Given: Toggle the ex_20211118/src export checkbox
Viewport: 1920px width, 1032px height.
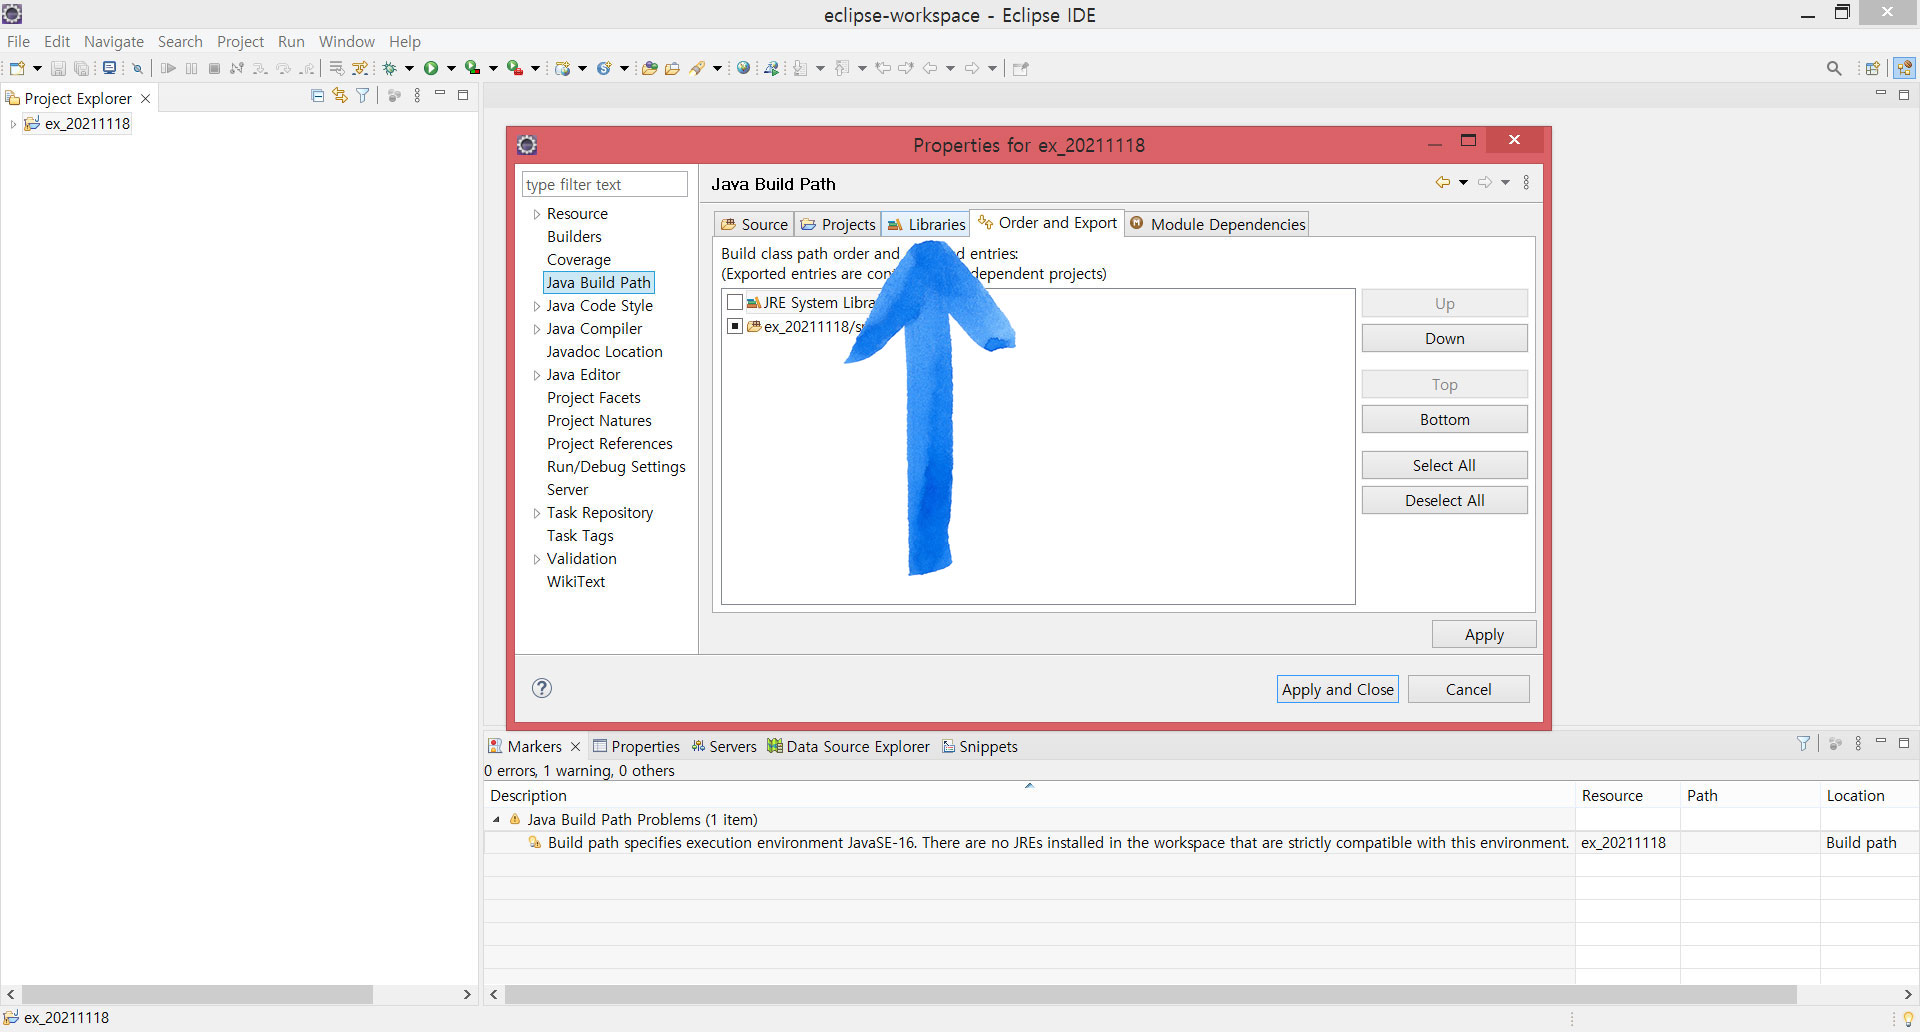Looking at the screenshot, I should pyautogui.click(x=735, y=326).
